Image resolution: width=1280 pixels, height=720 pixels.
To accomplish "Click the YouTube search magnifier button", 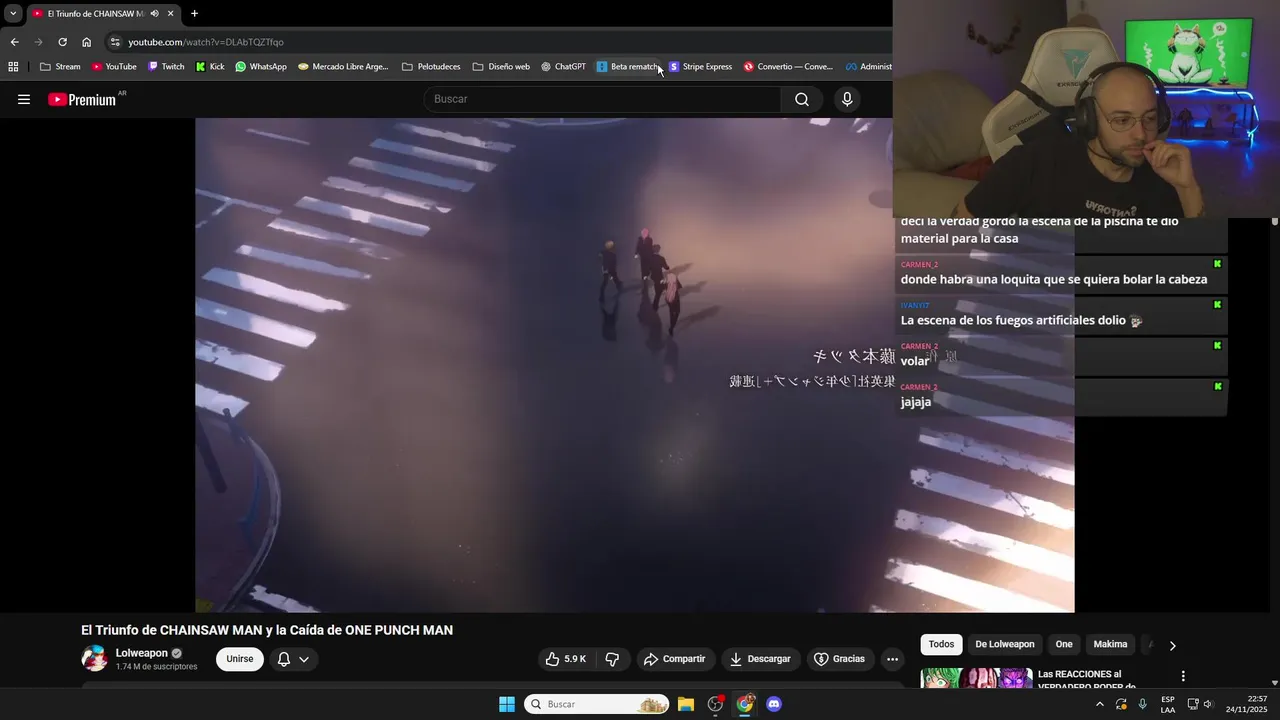I will 802,99.
